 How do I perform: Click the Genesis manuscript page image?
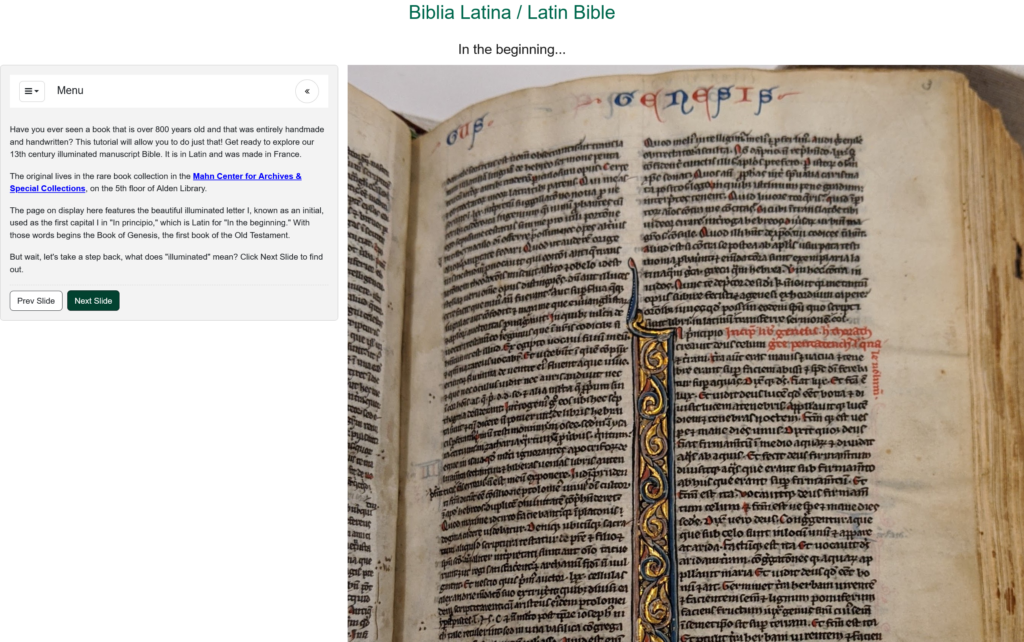(x=686, y=353)
